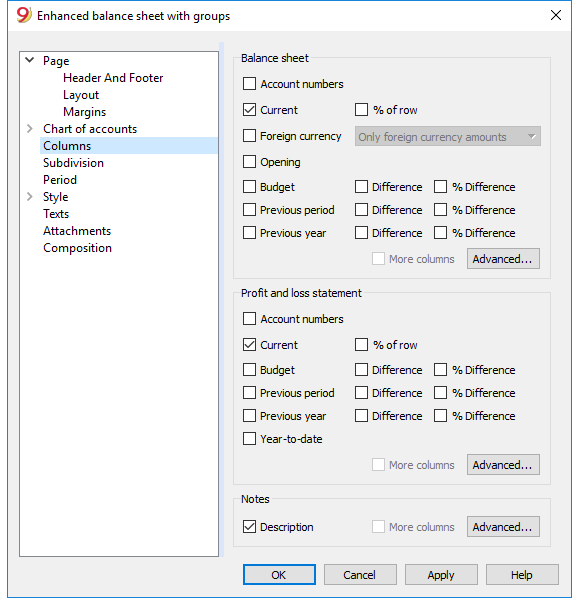579x605 pixels.
Task: Click the Banana 9 app icon in title bar
Action: click(24, 15)
